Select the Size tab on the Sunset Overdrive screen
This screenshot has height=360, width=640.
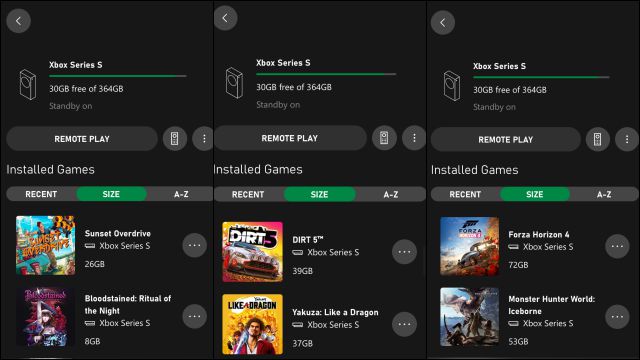(111, 194)
